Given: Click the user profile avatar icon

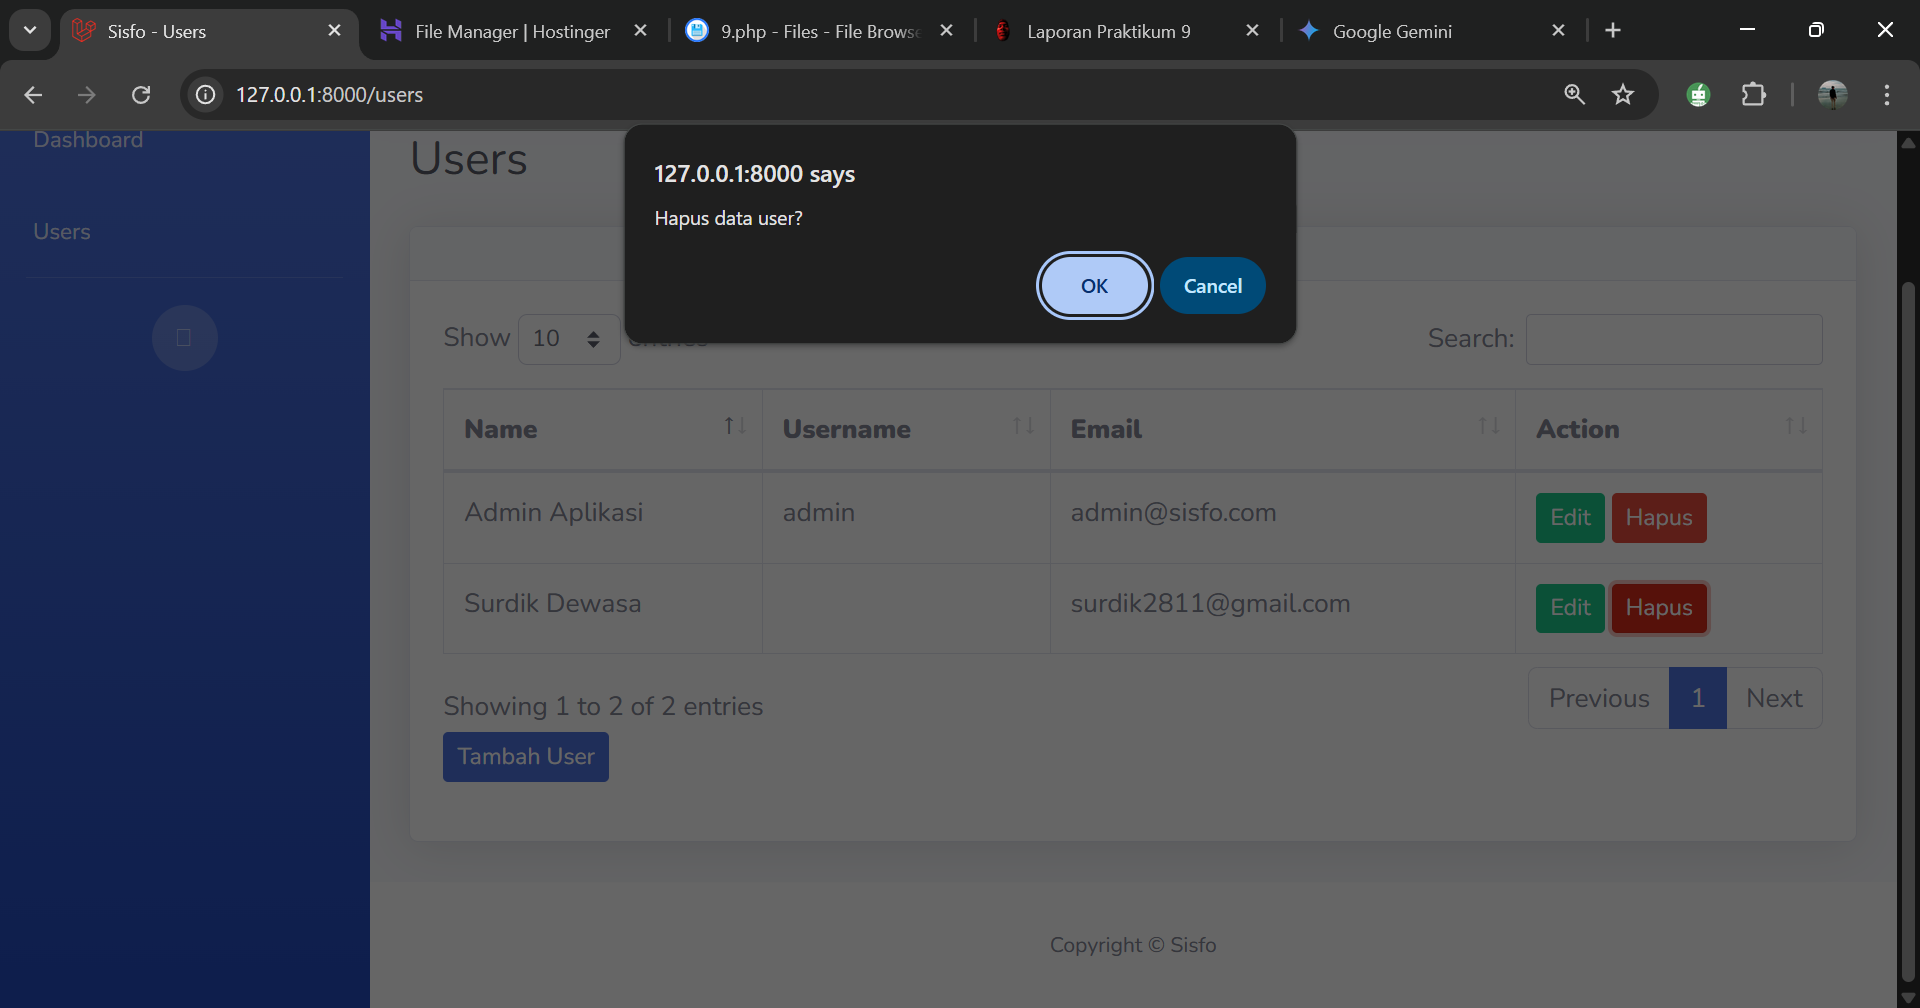Looking at the screenshot, I should coord(1832,95).
